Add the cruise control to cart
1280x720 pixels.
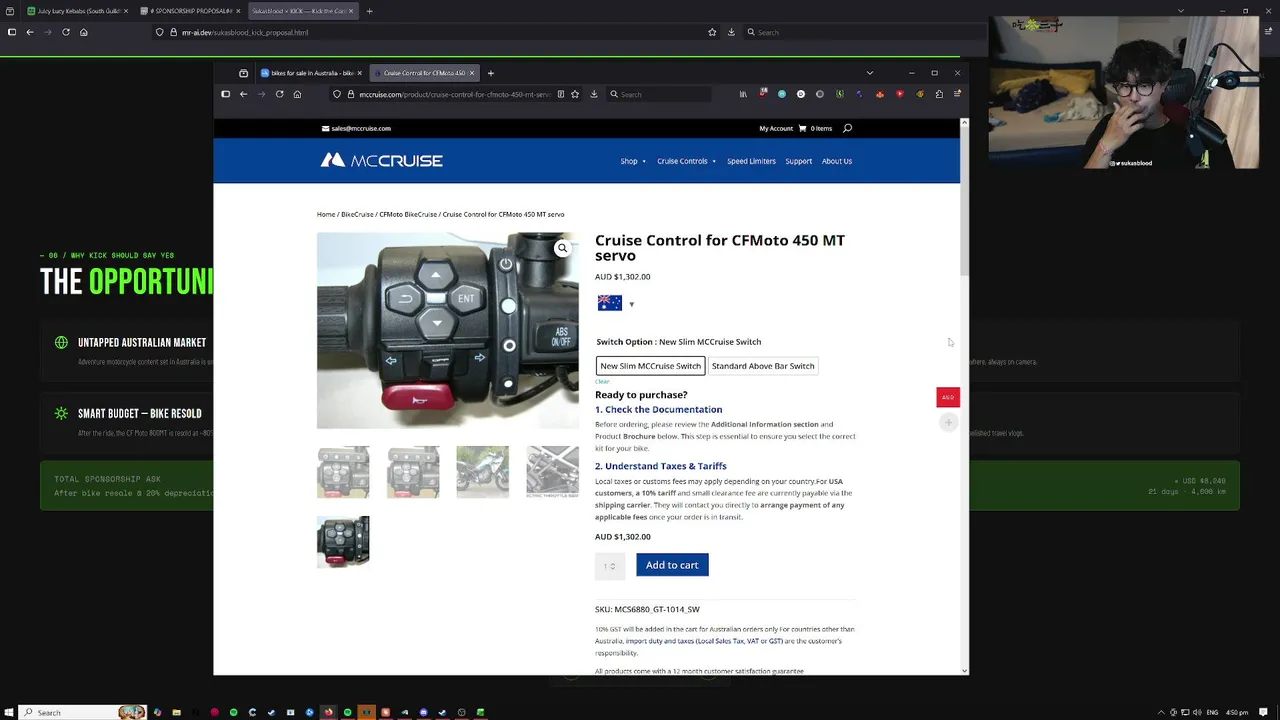coord(672,565)
